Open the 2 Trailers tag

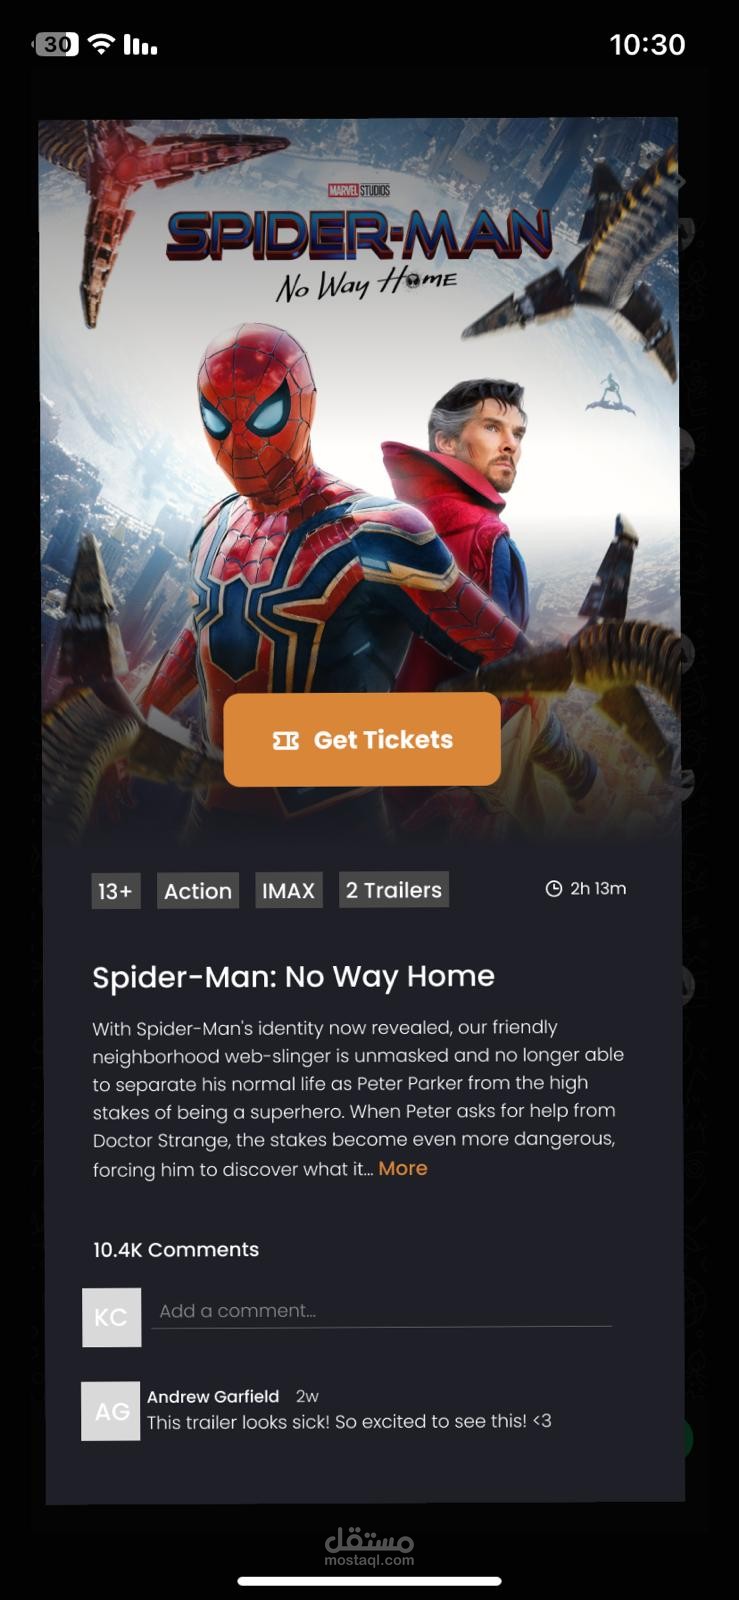394,889
